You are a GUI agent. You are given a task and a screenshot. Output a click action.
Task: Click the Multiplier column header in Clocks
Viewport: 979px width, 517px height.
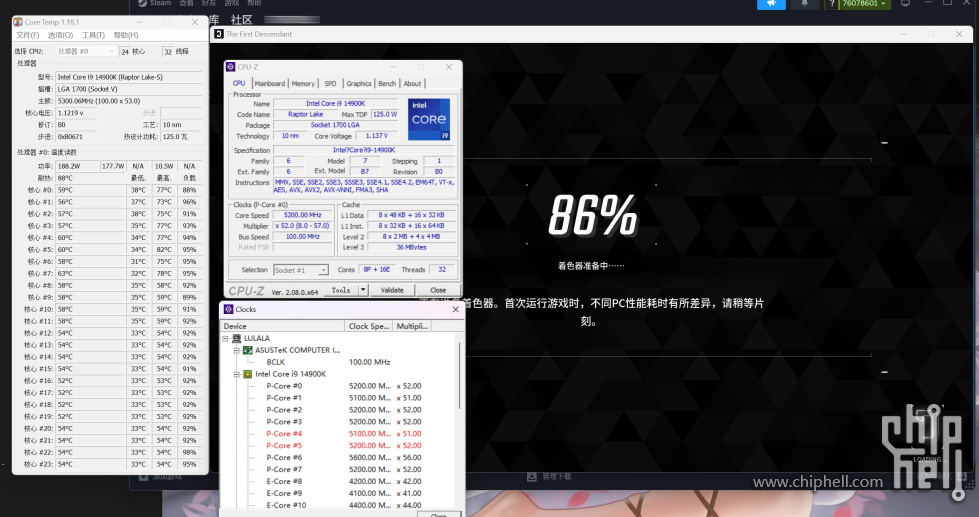pos(412,326)
